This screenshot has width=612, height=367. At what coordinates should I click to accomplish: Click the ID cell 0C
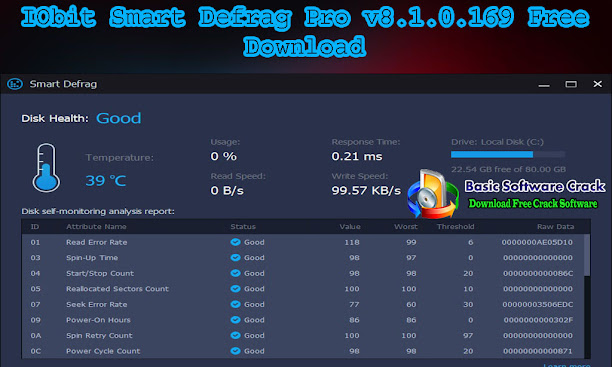click(x=36, y=351)
